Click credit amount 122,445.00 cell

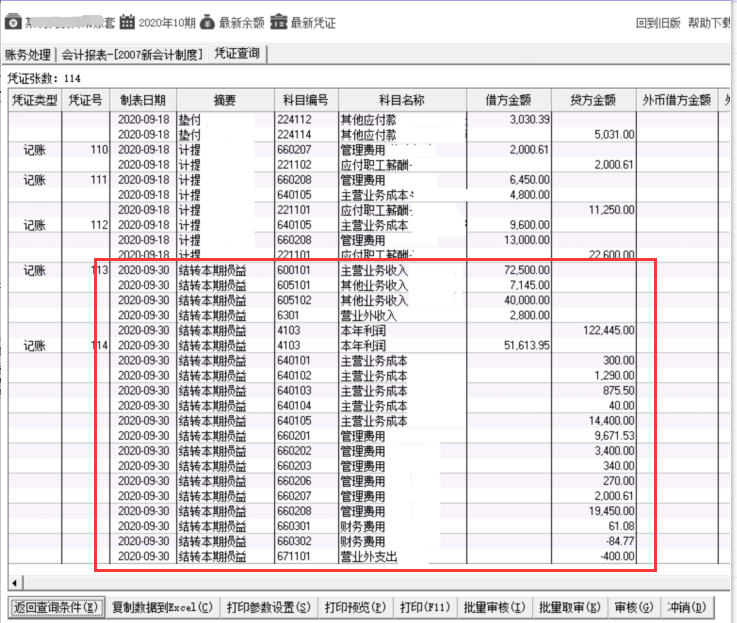pyautogui.click(x=593, y=331)
